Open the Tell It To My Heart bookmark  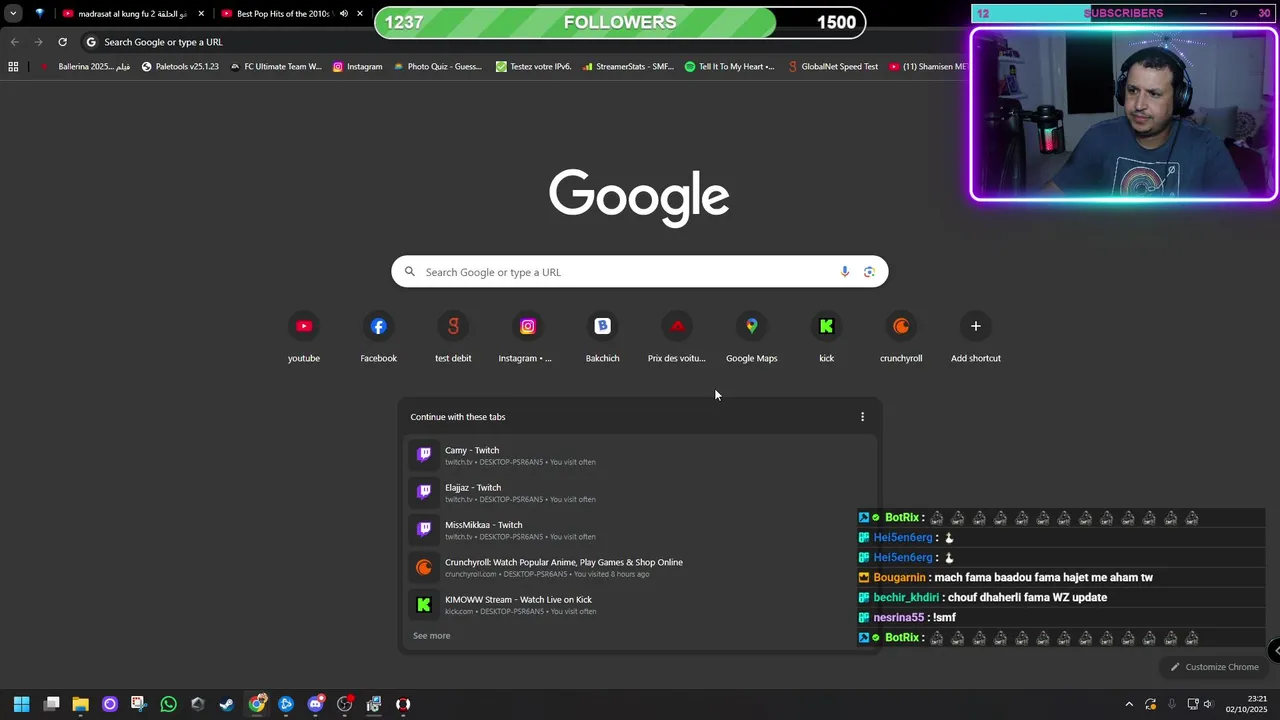tap(730, 67)
